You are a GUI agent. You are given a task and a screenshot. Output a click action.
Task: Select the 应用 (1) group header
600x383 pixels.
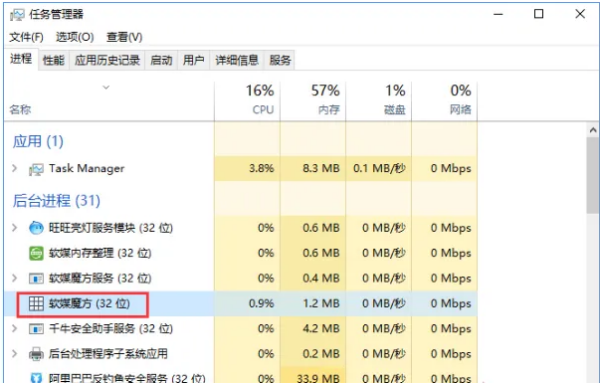38,142
